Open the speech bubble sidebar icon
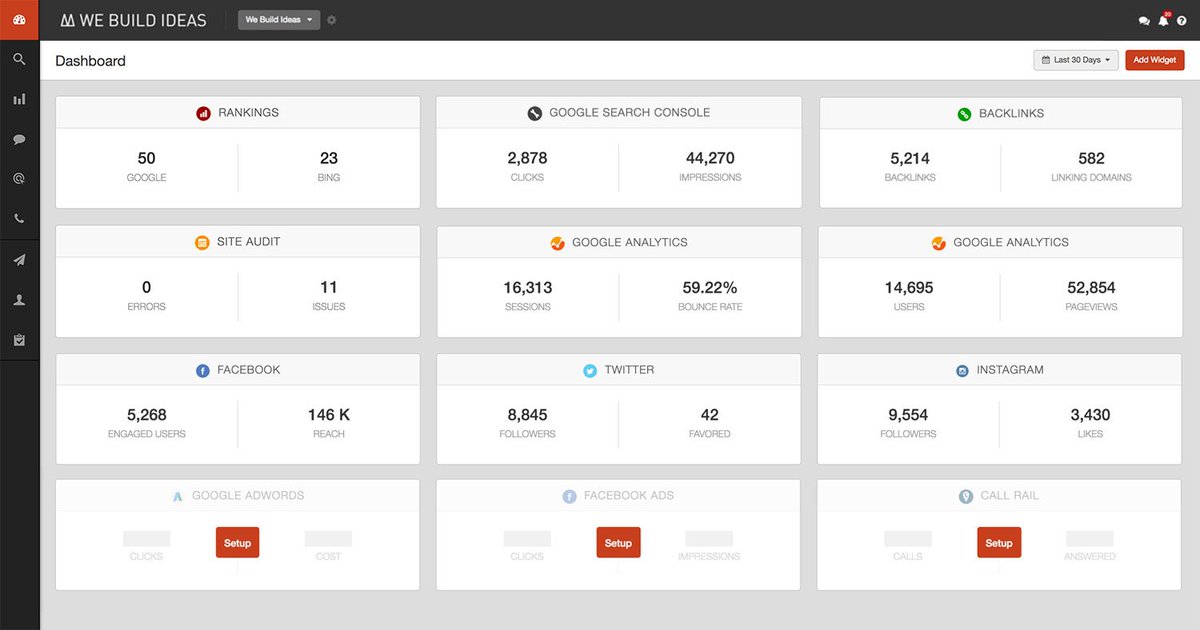1200x630 pixels. (x=19, y=140)
